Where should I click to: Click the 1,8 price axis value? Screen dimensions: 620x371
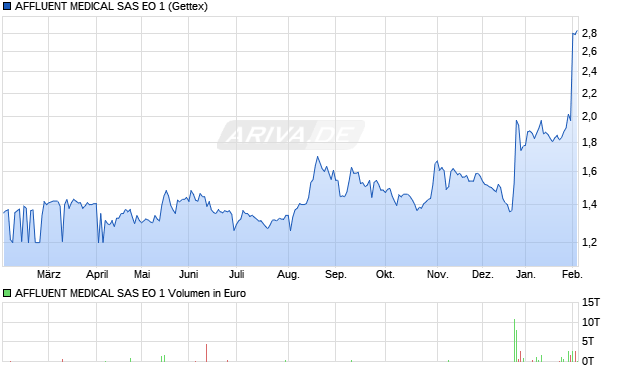pyautogui.click(x=589, y=143)
